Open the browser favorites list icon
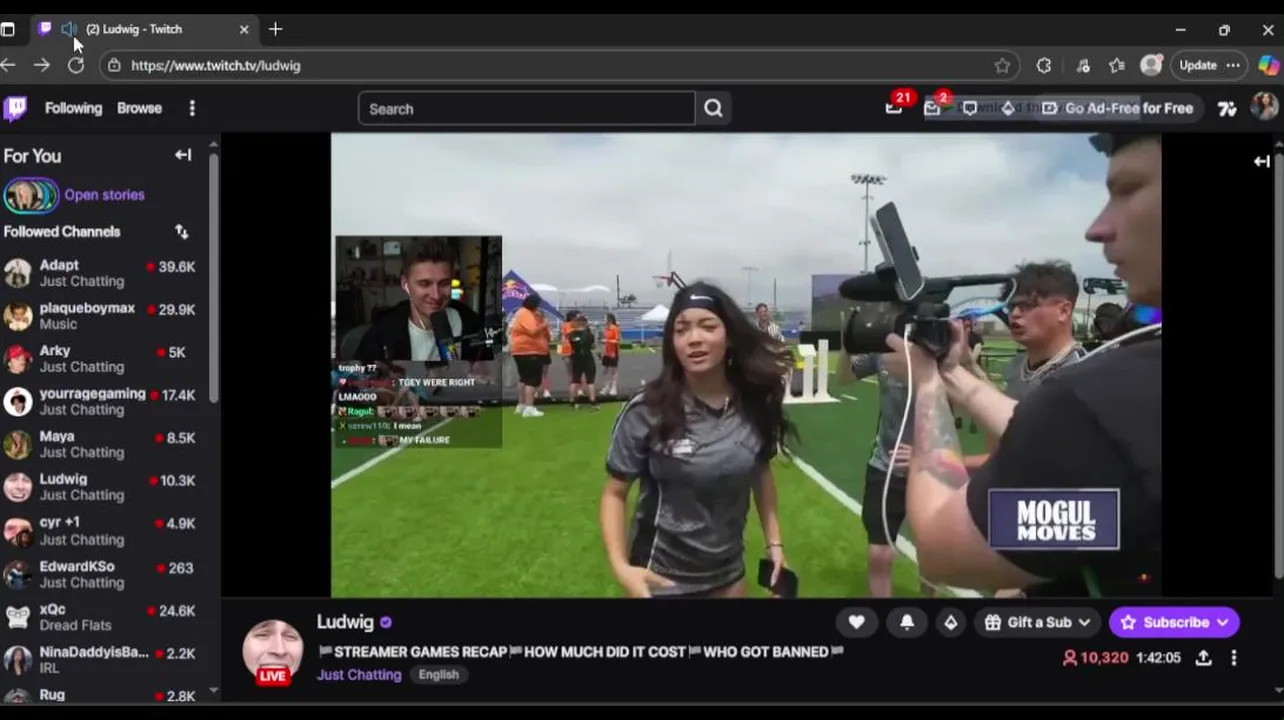 [1117, 65]
